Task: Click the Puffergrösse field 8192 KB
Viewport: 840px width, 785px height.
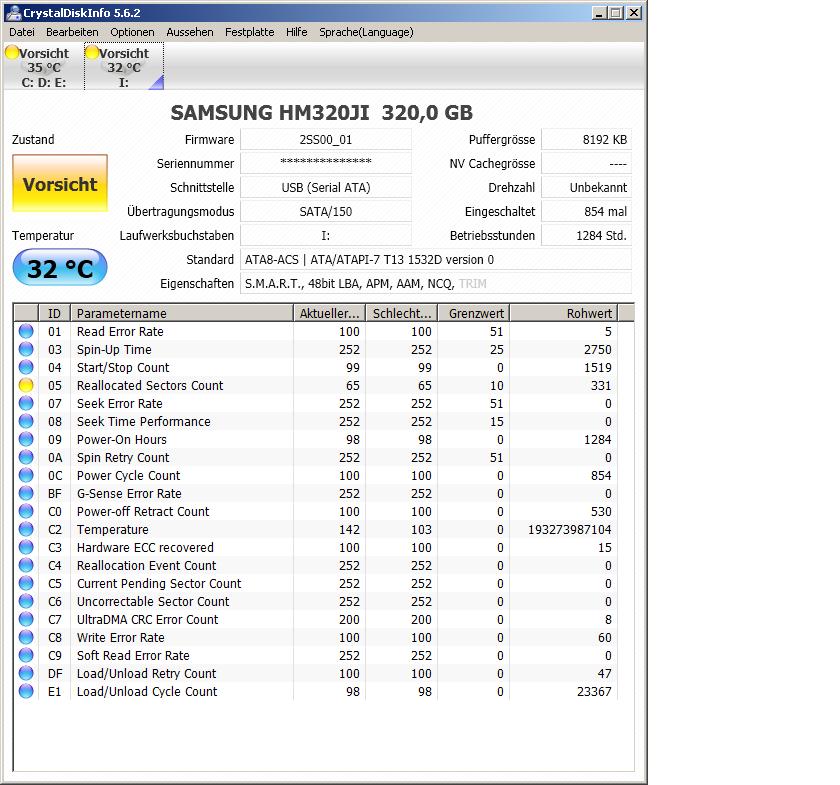Action: (587, 139)
